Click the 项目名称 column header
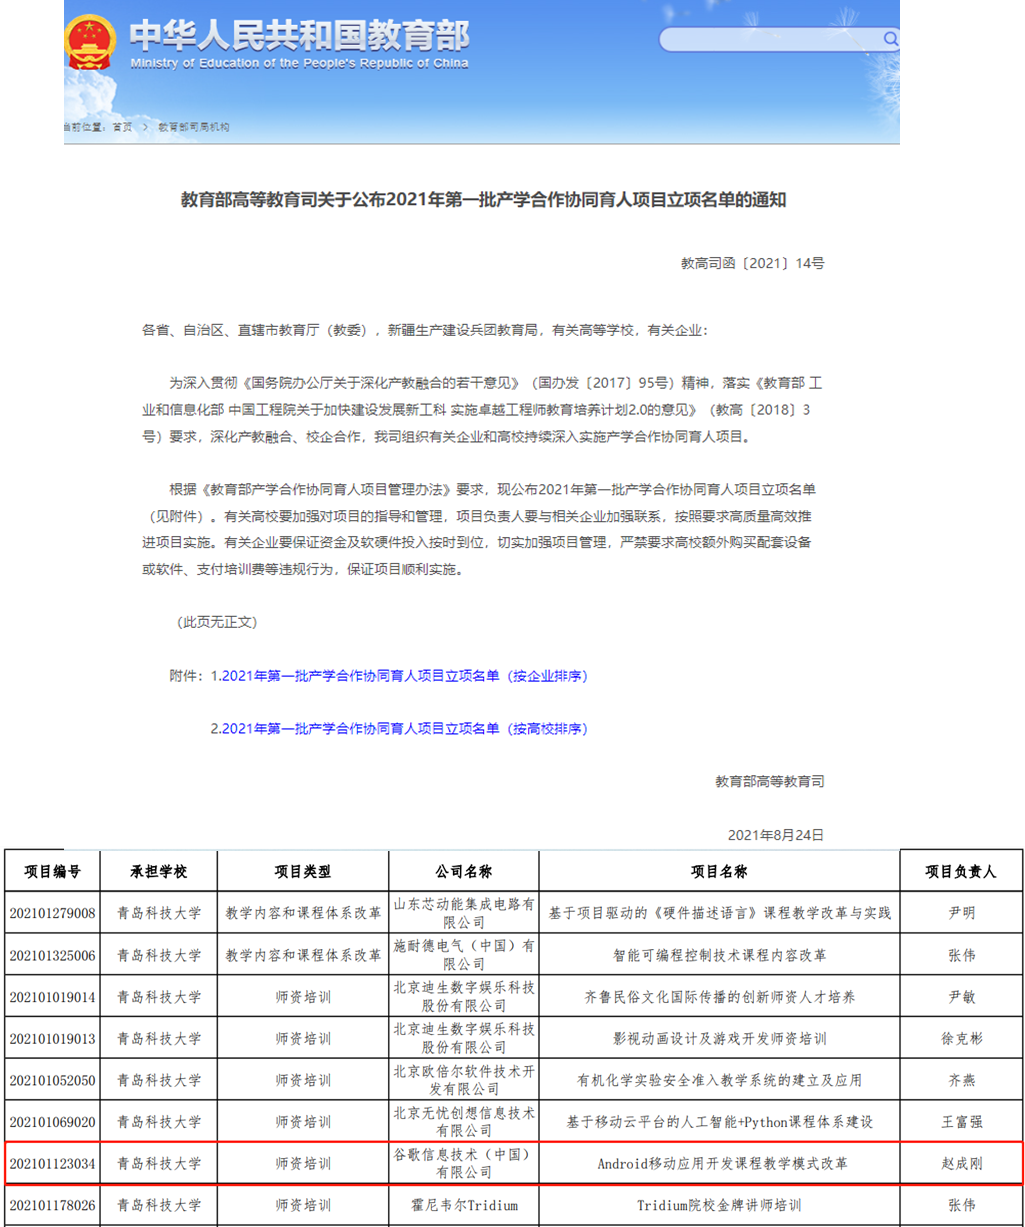The height and width of the screenshot is (1227, 1025). tap(719, 871)
